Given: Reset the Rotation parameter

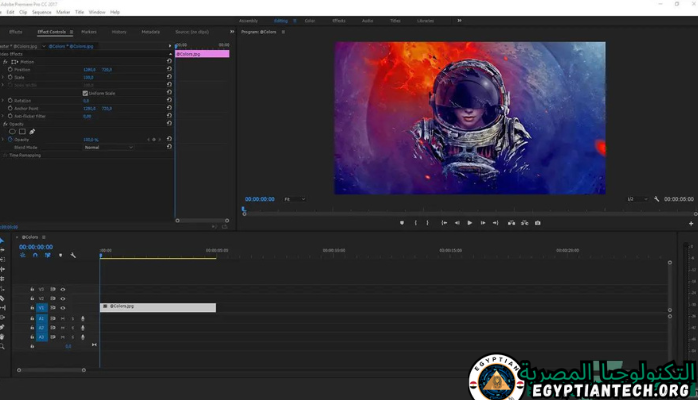Looking at the screenshot, I should [169, 101].
